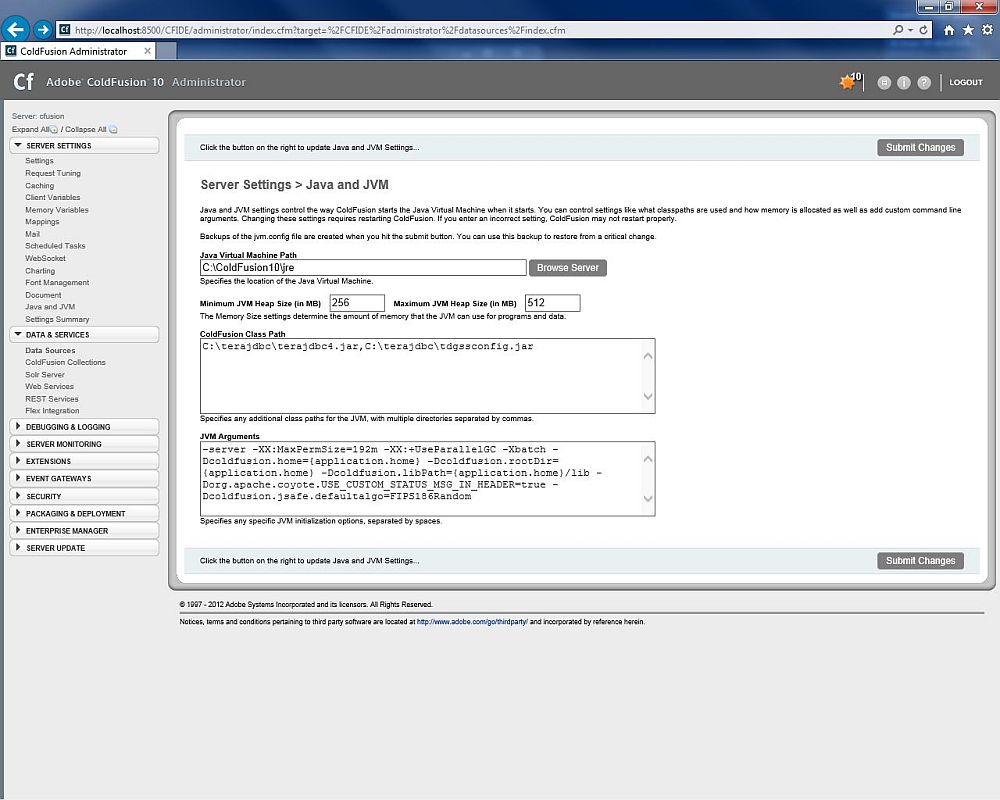The width and height of the screenshot is (1000, 800).
Task: Collapse the Server Settings section
Action: point(84,145)
